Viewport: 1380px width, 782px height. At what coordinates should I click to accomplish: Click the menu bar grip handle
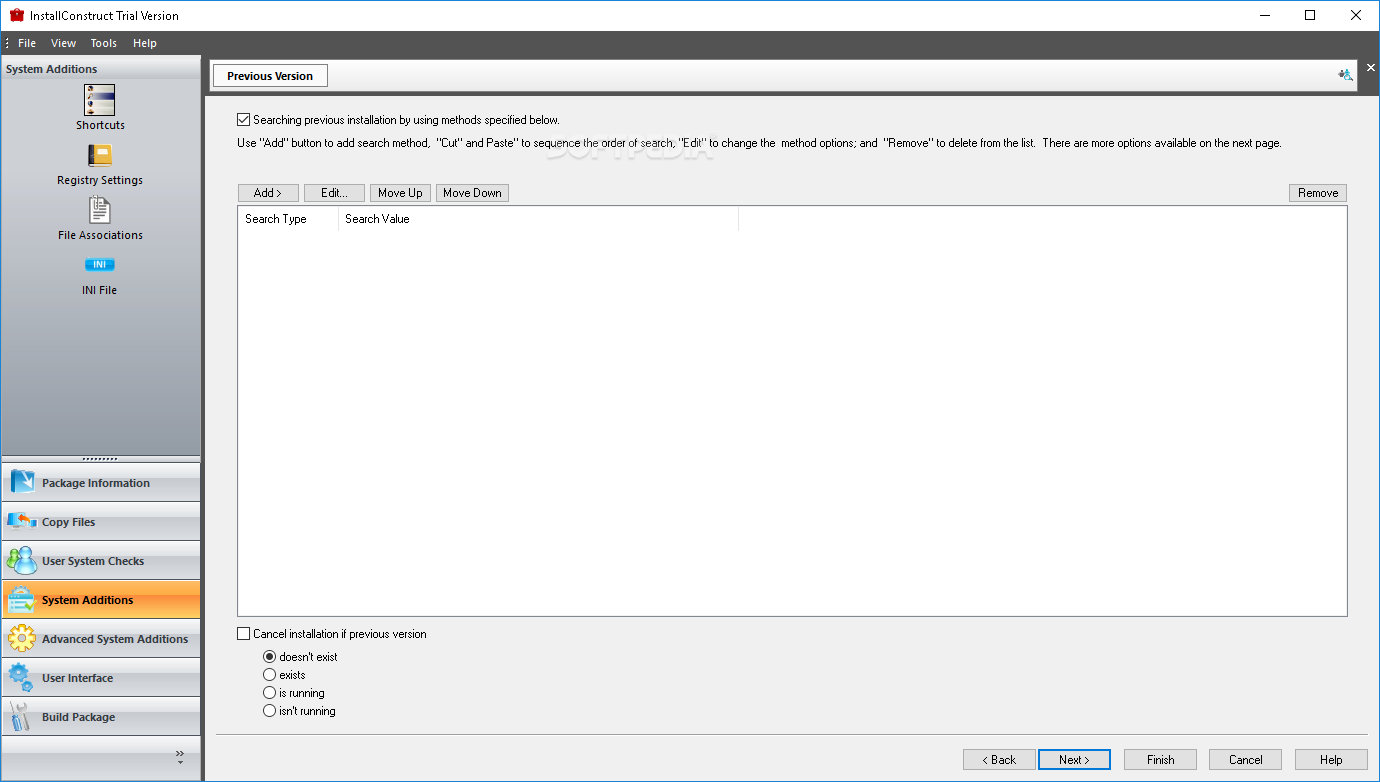click(7, 43)
